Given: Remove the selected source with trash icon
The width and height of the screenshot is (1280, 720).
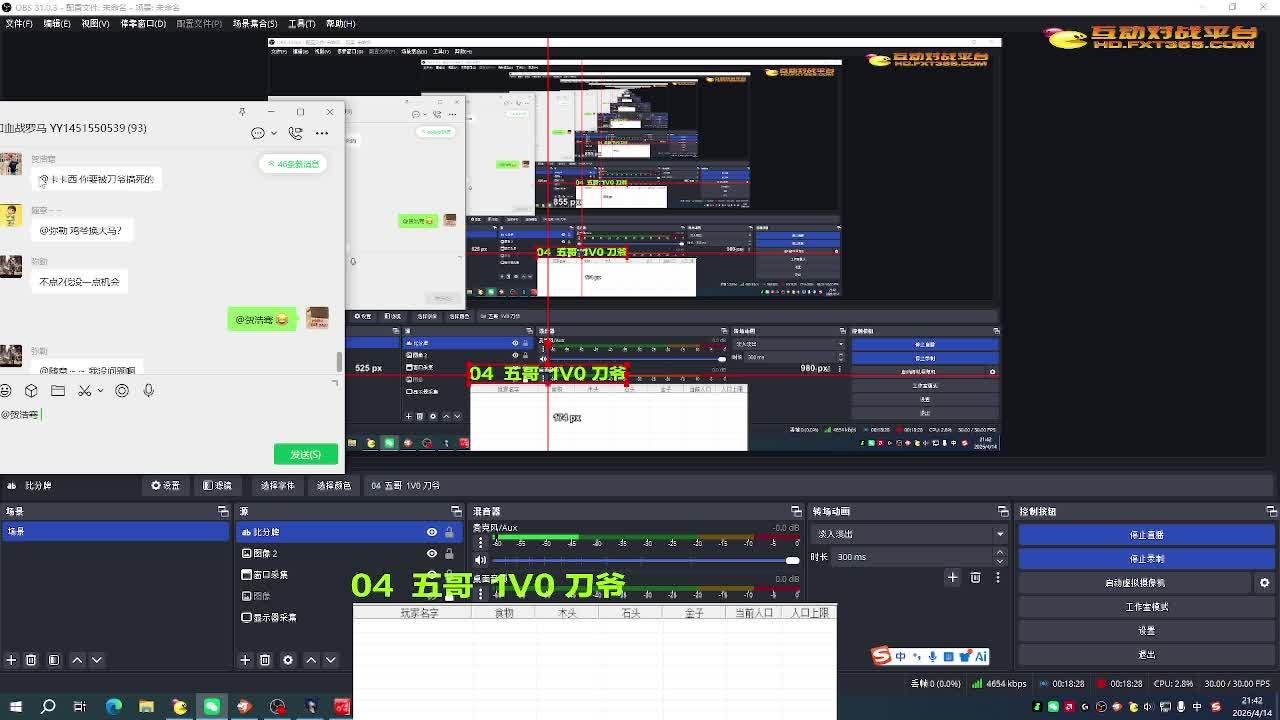Looking at the screenshot, I should pyautogui.click(x=265, y=660).
